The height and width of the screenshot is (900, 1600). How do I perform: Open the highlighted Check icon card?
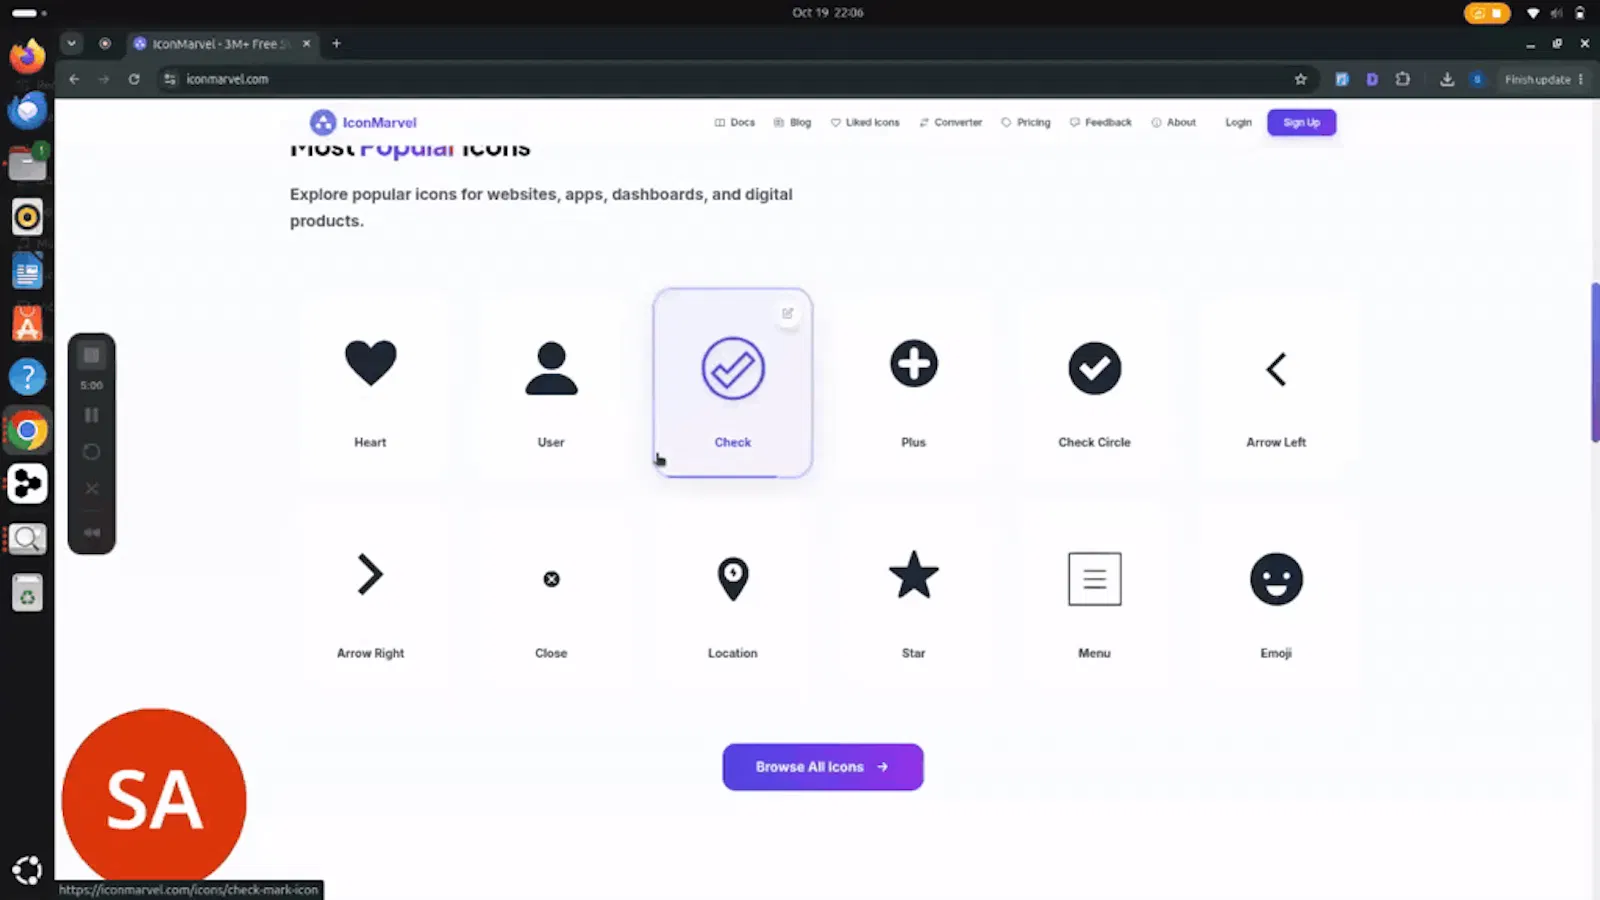[x=733, y=383]
